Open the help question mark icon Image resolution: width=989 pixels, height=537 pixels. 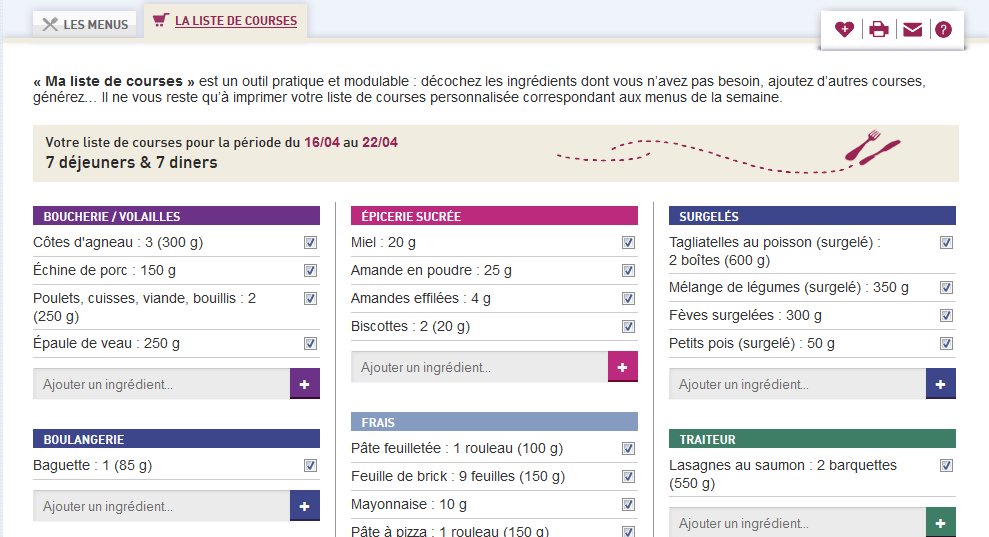point(942,29)
